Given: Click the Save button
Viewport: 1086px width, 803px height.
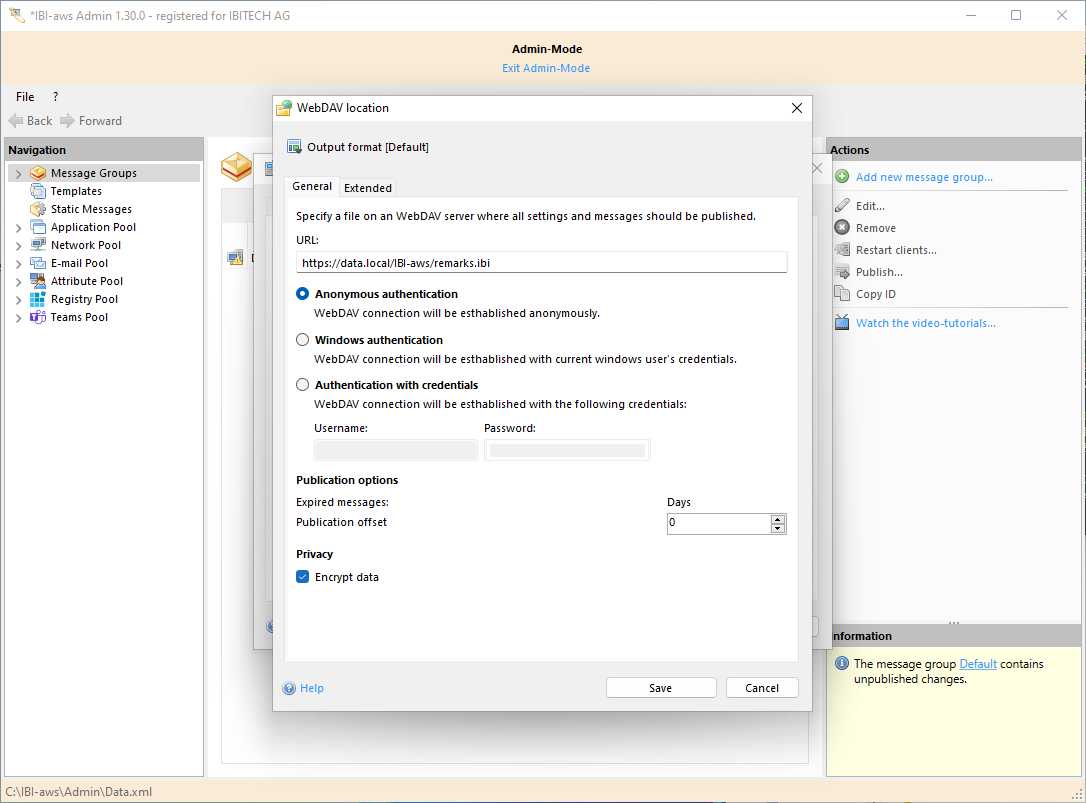Looking at the screenshot, I should point(660,687).
